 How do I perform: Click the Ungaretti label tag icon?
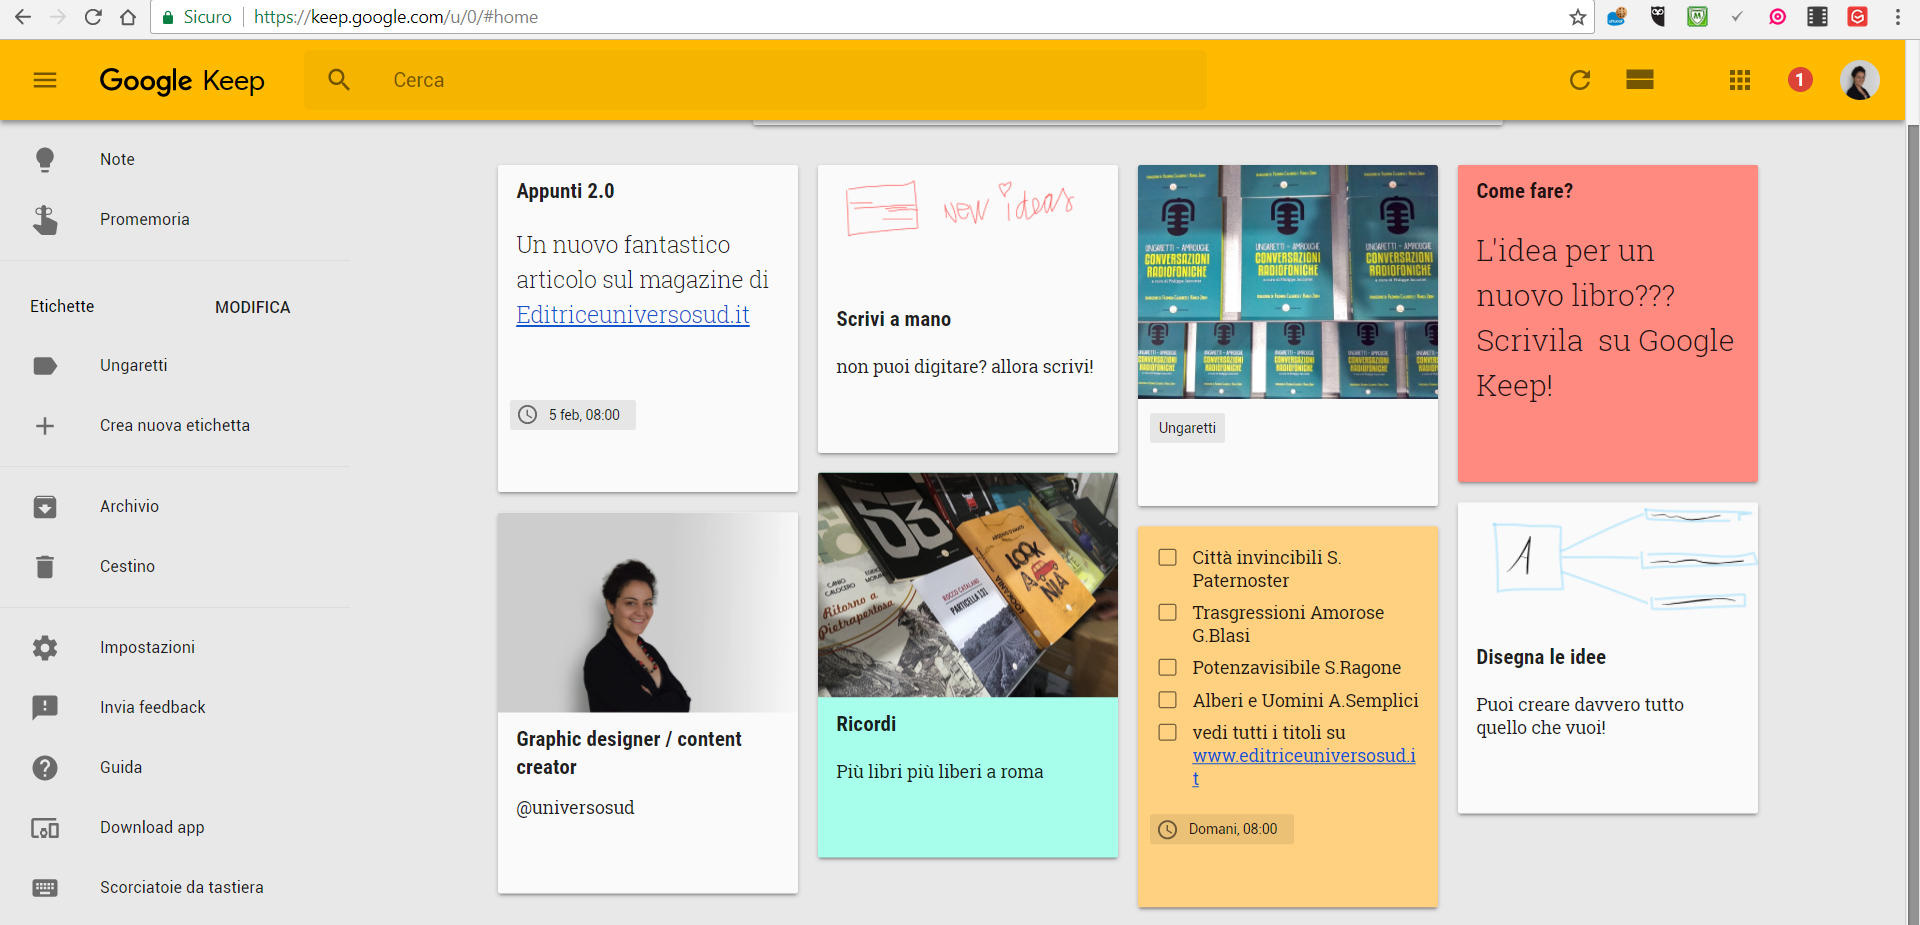[45, 366]
